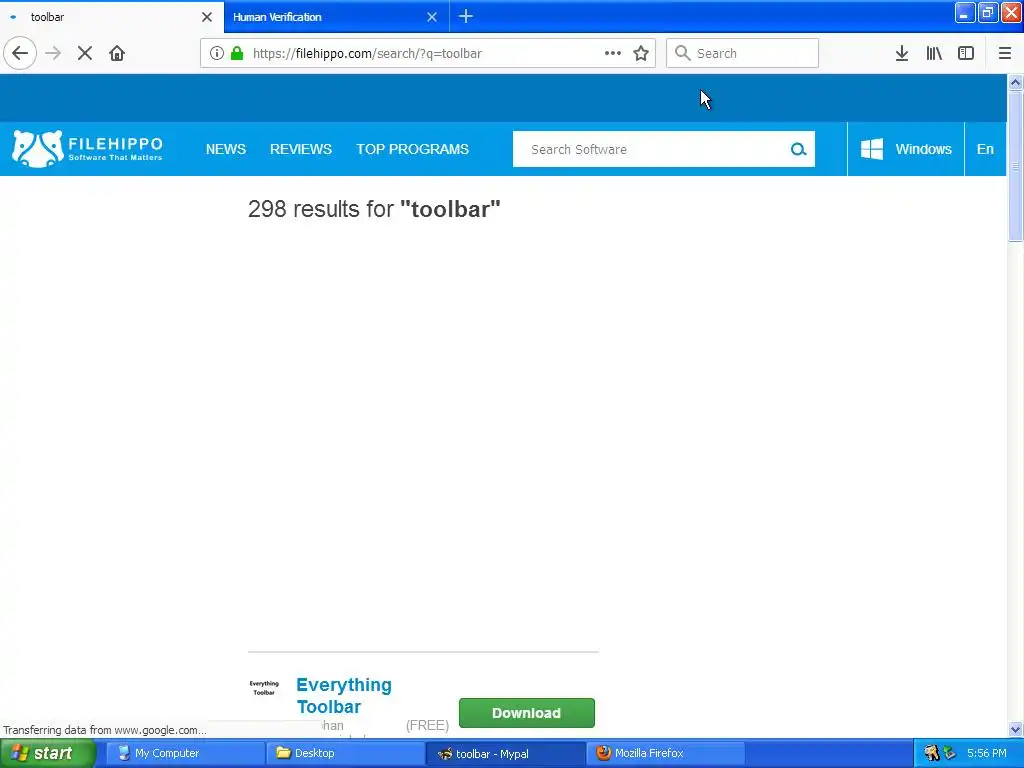Open a new tab with plus button
This screenshot has height=768, width=1024.
coord(466,16)
